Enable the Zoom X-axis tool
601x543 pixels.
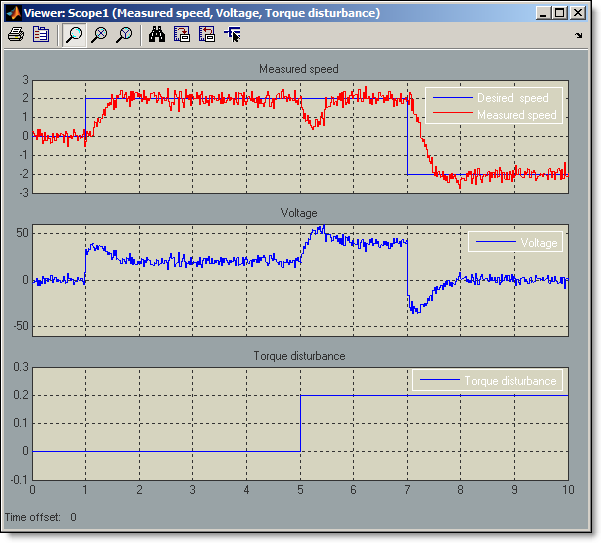pos(99,34)
